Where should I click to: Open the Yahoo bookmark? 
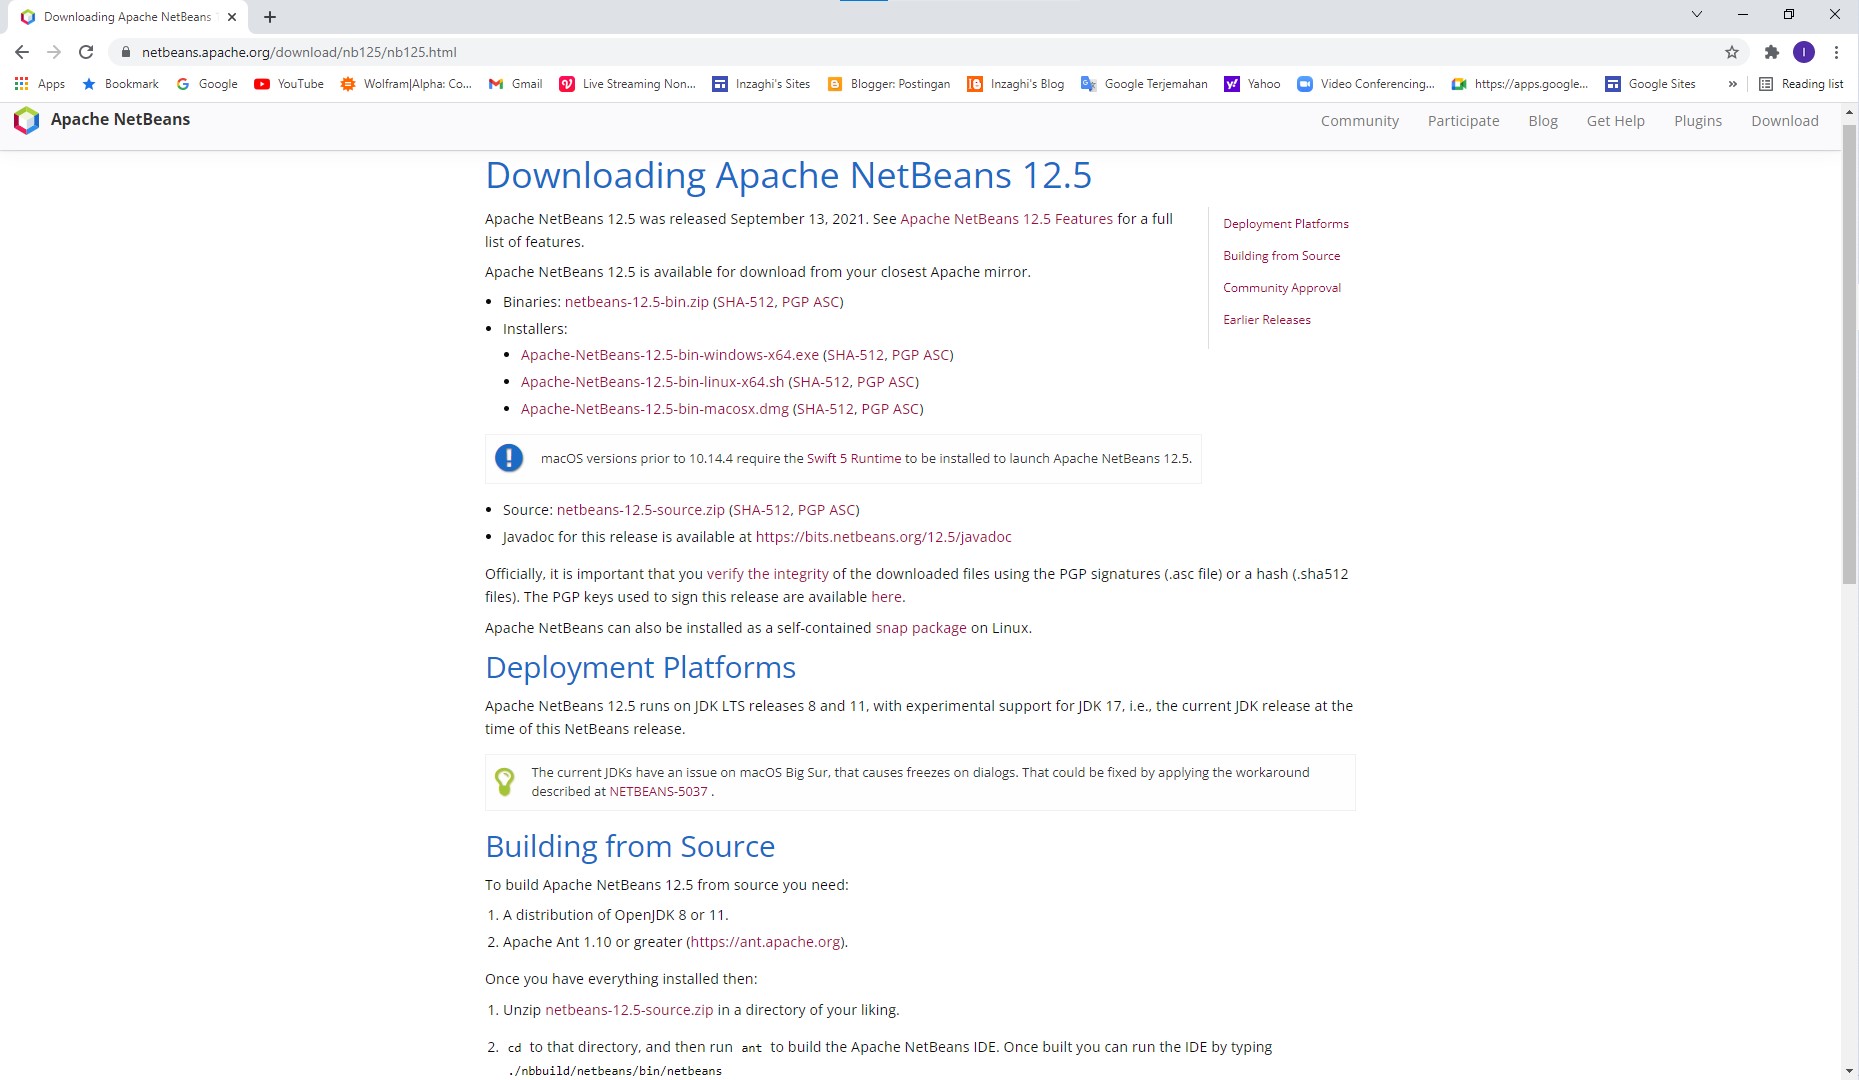click(x=1253, y=84)
